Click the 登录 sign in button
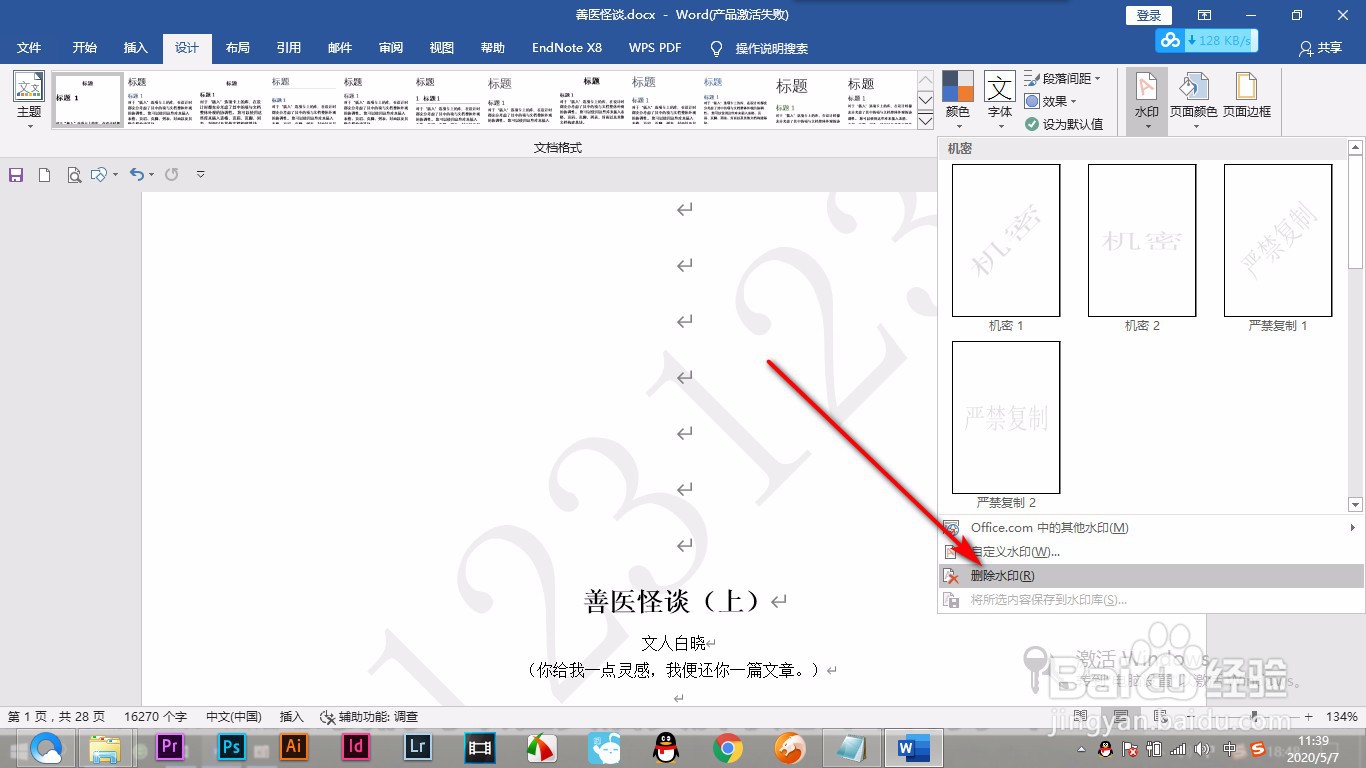Screen dimensions: 1366x768 click(x=1149, y=15)
